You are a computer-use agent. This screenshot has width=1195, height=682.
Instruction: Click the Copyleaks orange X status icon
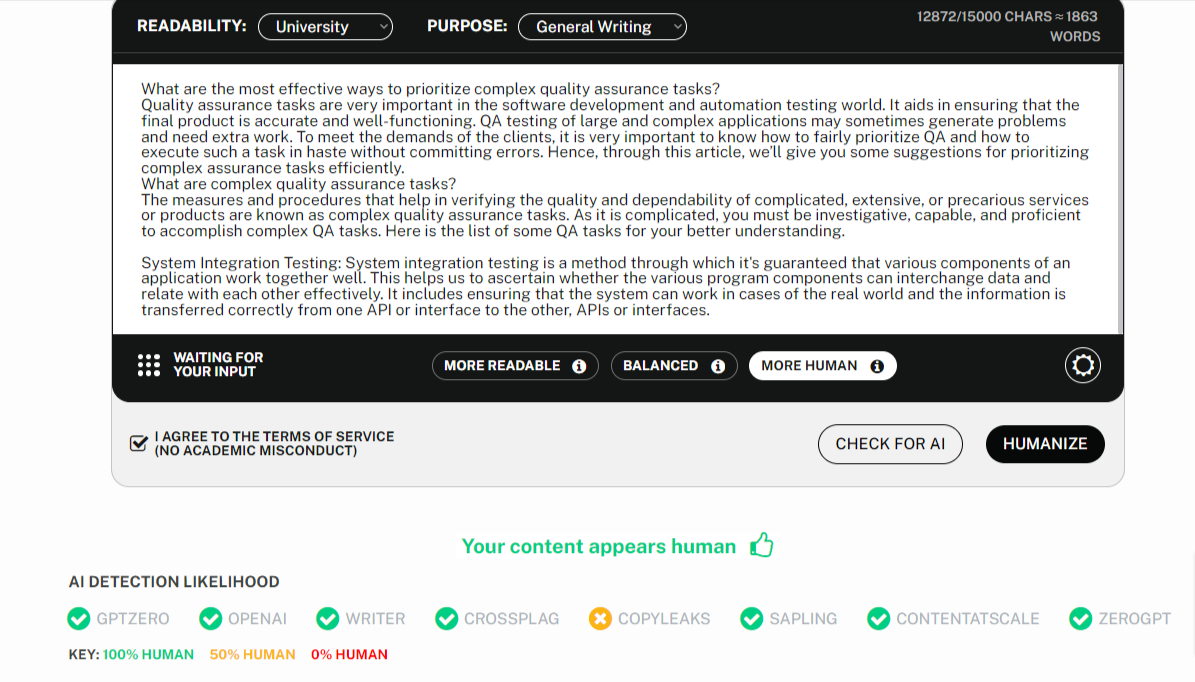[600, 619]
